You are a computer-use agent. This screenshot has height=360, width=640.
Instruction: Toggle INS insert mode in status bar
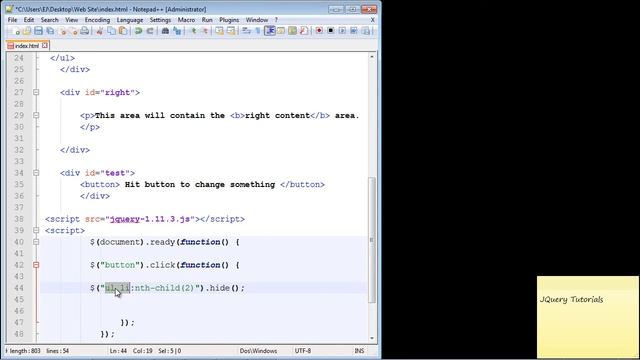pos(359,351)
